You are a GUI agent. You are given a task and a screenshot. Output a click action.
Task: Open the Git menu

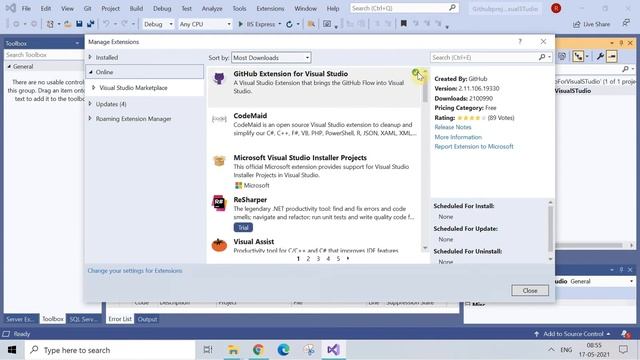[87, 8]
